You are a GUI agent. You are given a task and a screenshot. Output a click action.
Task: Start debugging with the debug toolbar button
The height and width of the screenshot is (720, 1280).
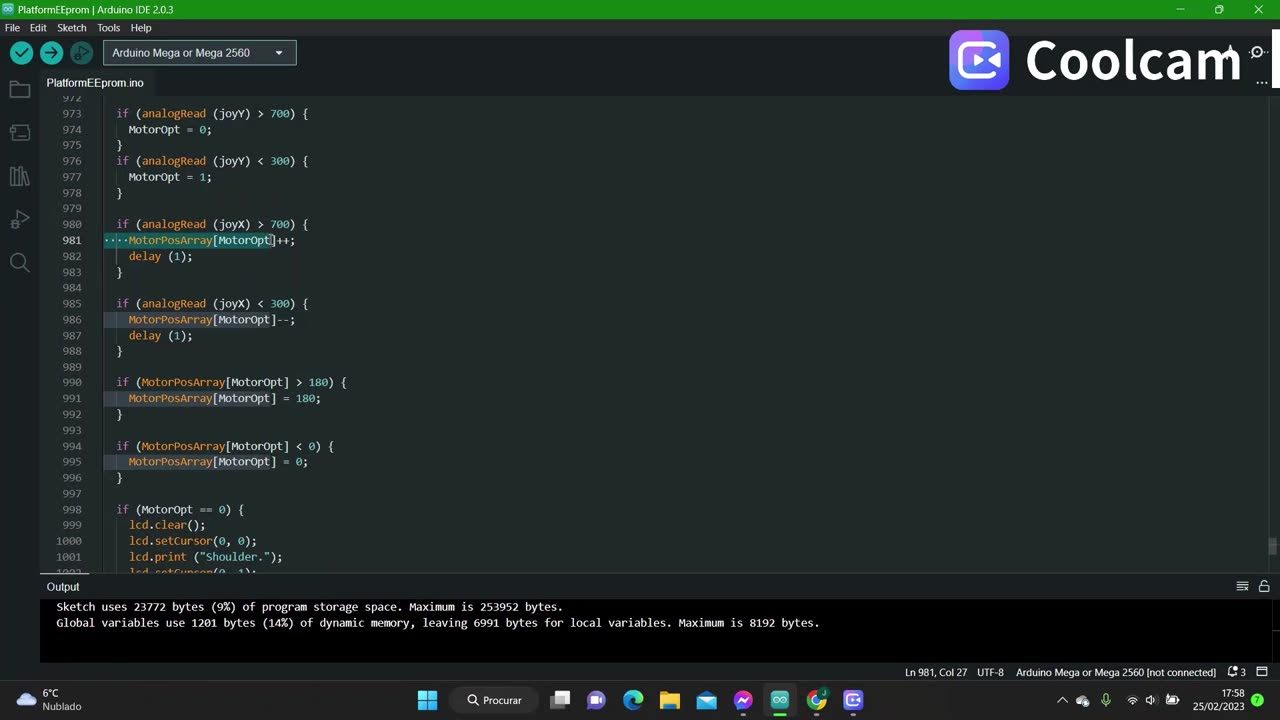82,53
